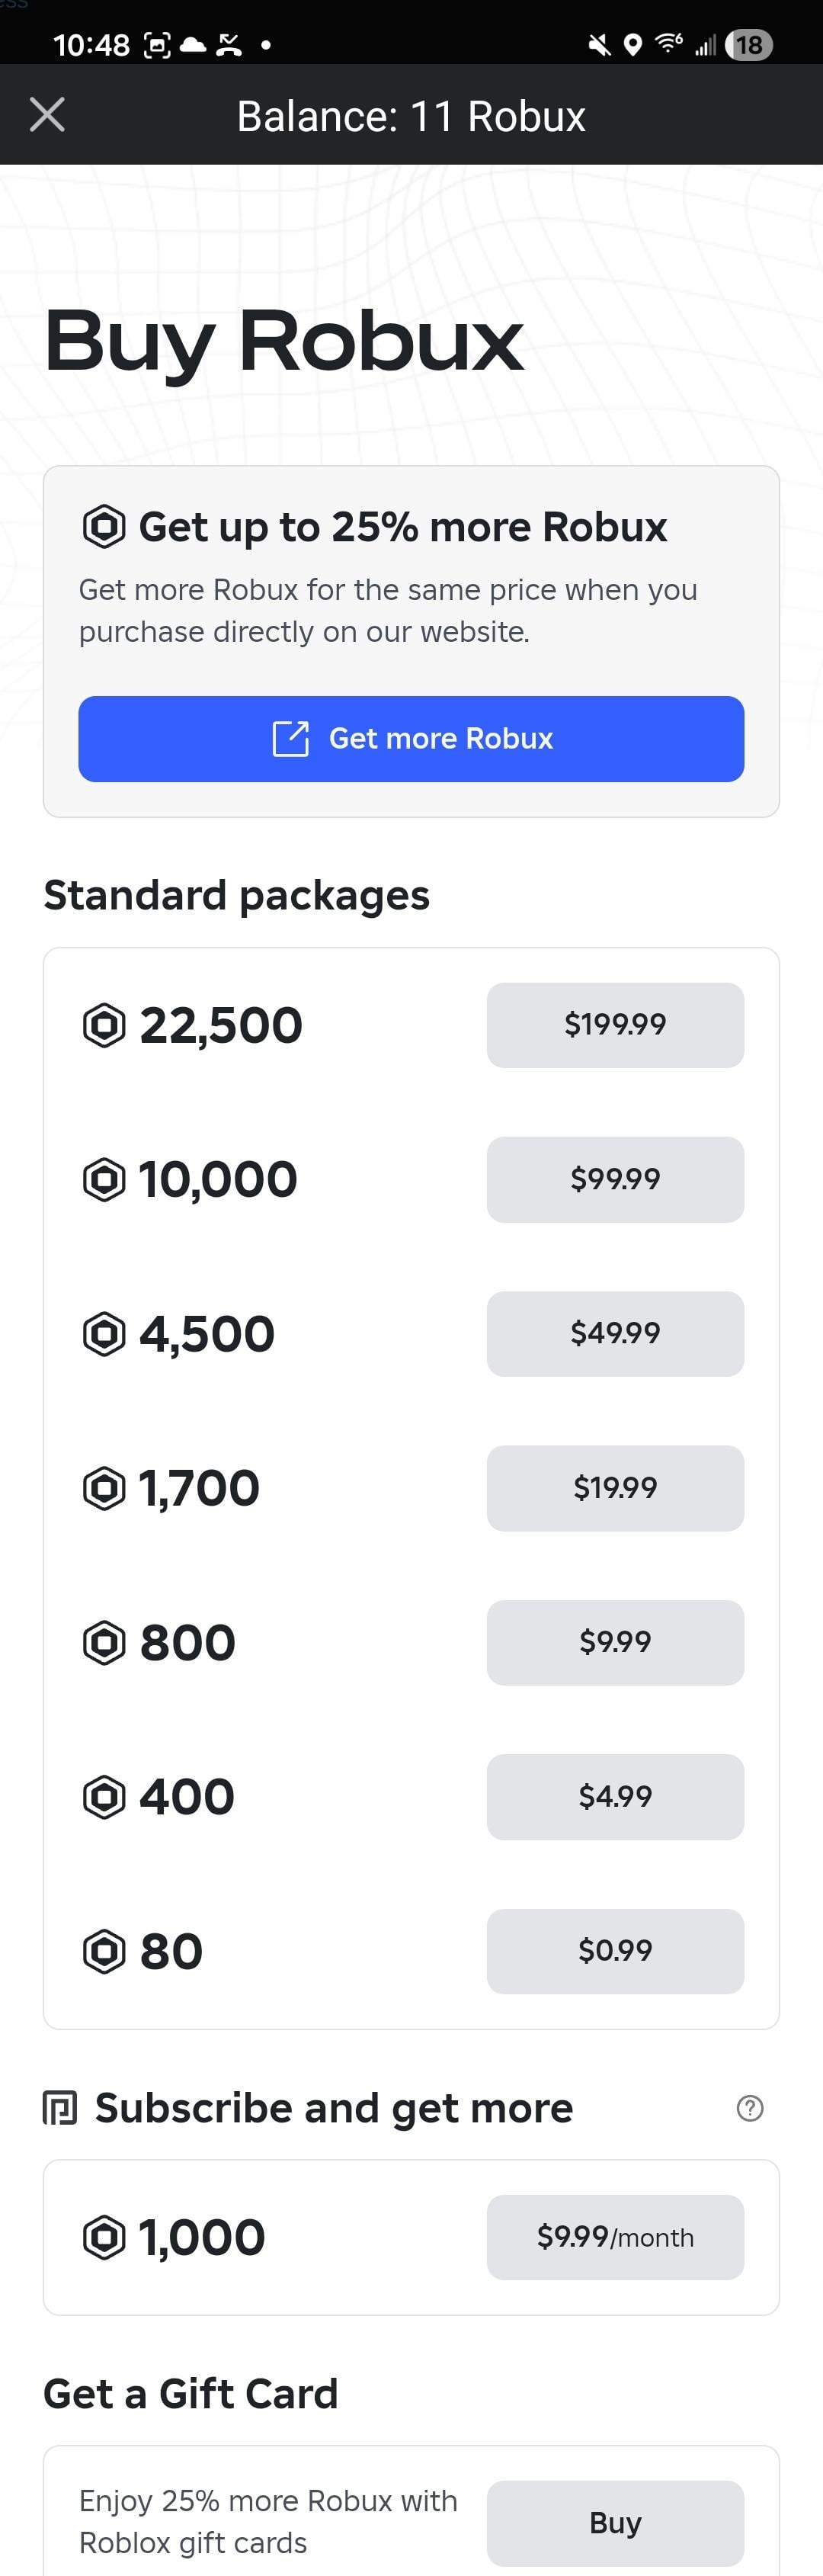This screenshot has width=823, height=2576.
Task: Select the $99.99 package button
Action: coord(614,1178)
